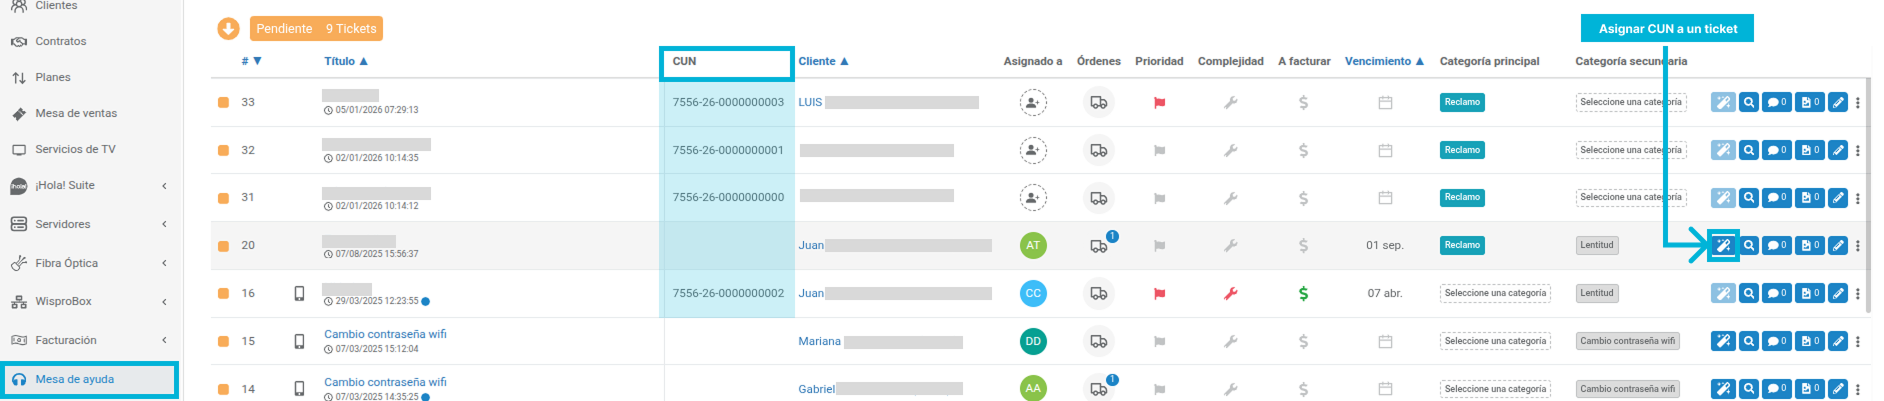Expand the Fibra Óptica menu
The width and height of the screenshot is (1884, 401).
pyautogui.click(x=88, y=263)
